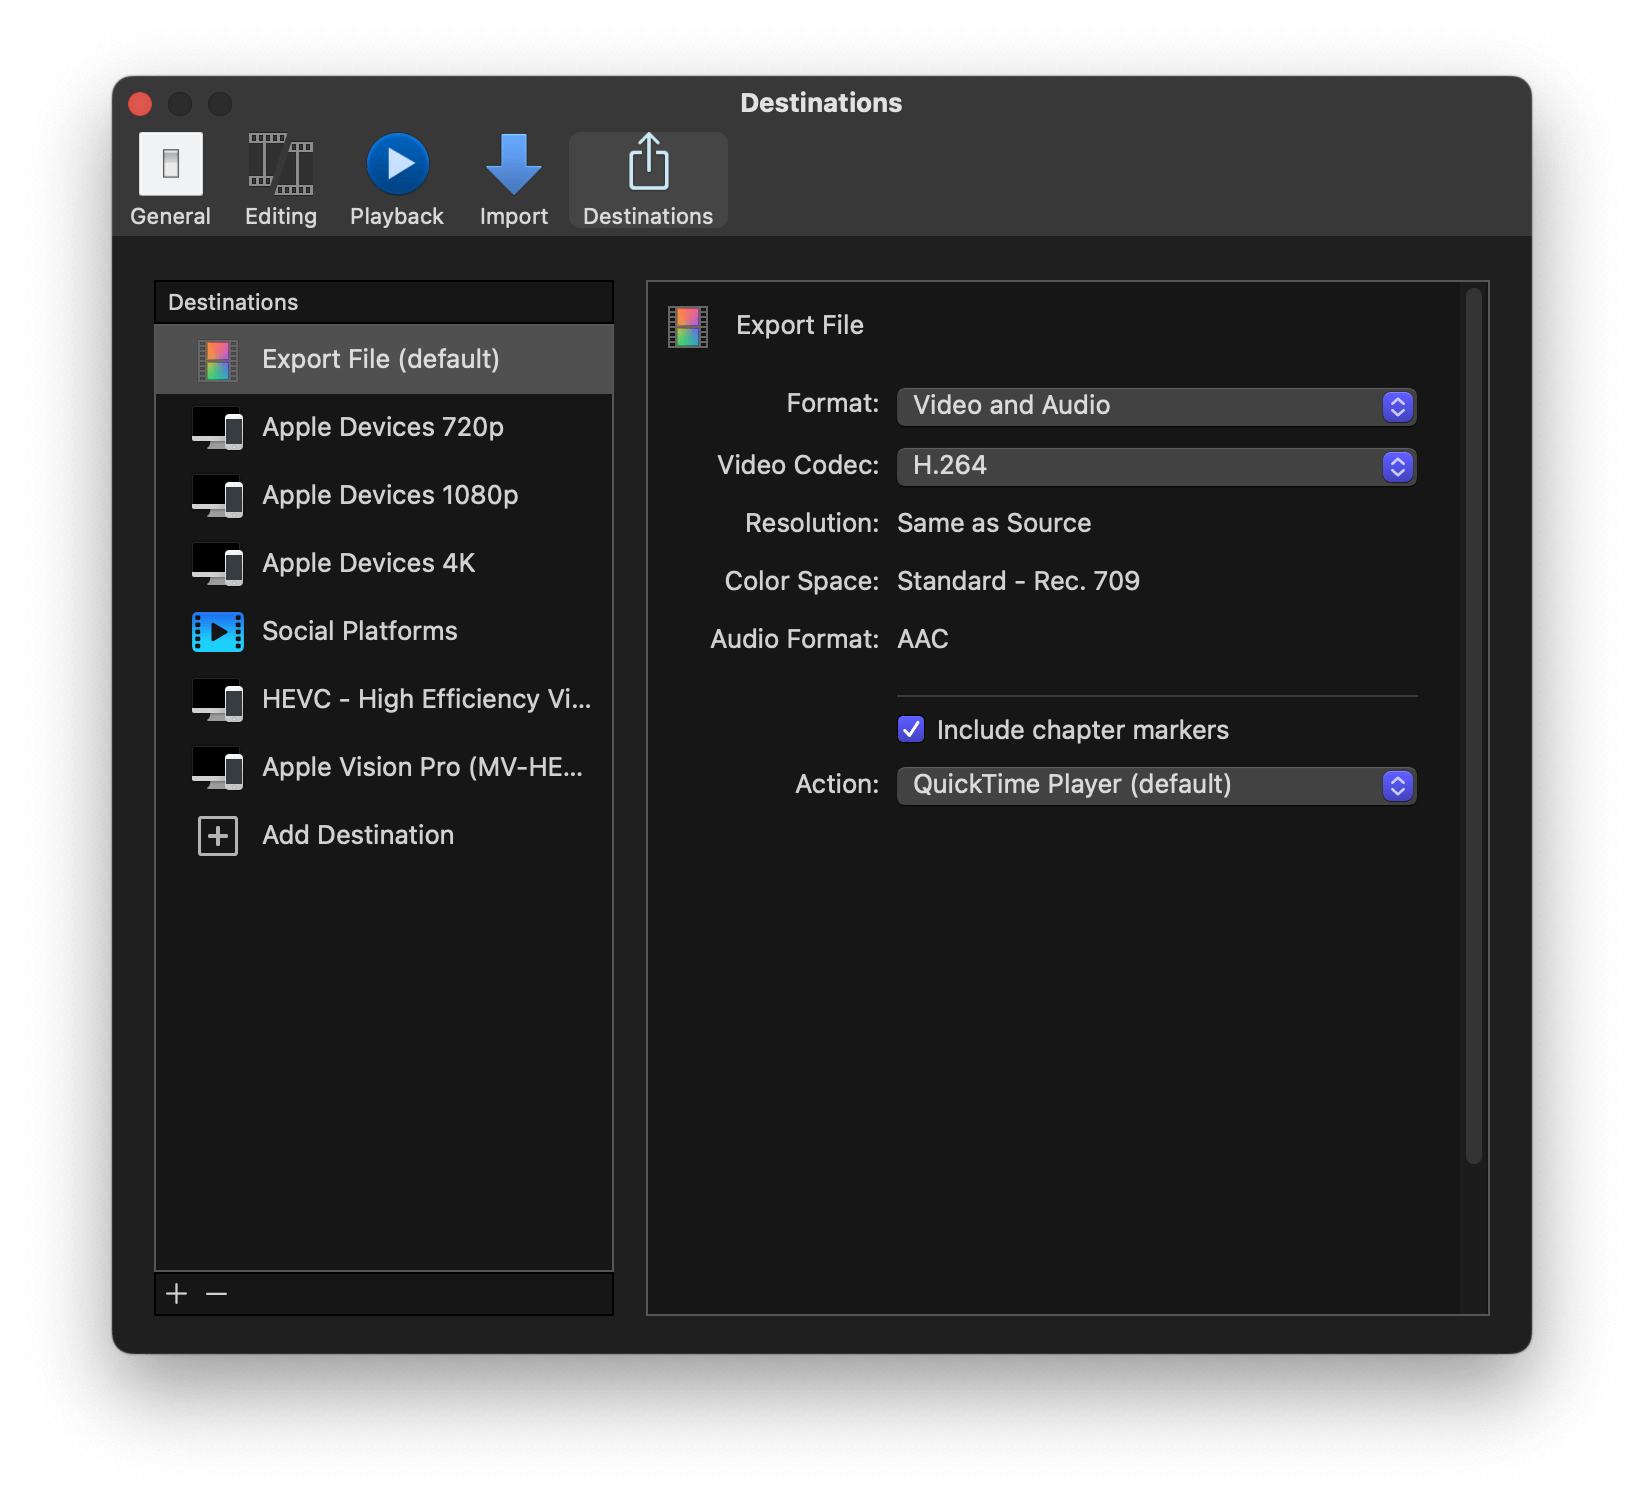Open the Editing preferences filmstrip icon
Screen dimensions: 1644x1502
281,164
